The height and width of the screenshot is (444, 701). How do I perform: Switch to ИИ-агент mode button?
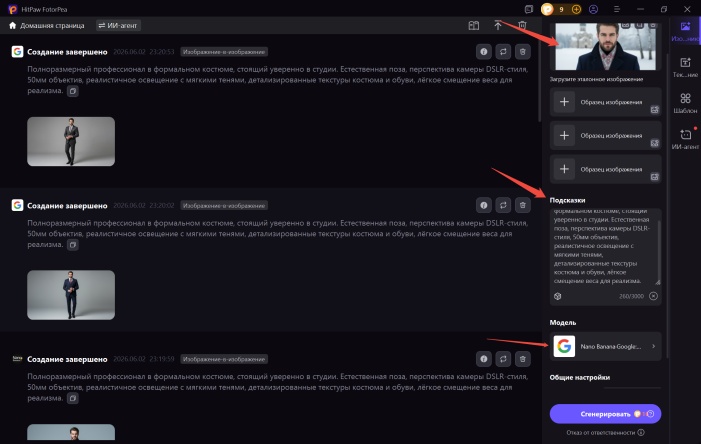(x=118, y=25)
